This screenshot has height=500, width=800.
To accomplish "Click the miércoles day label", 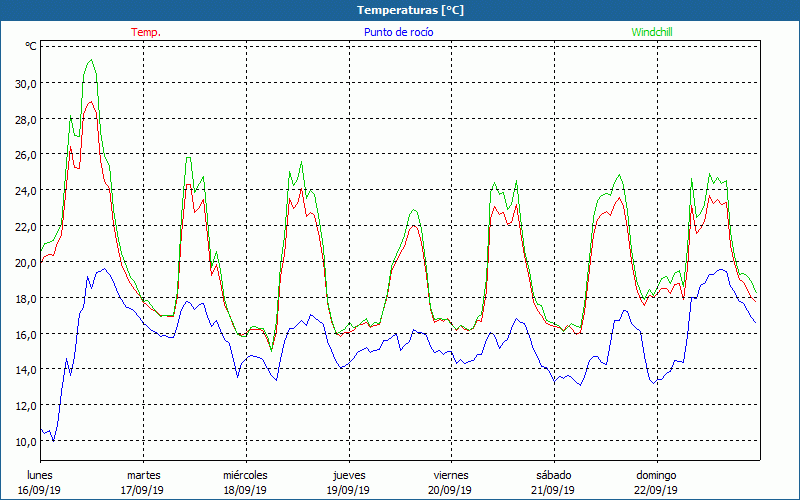I will (x=245, y=475).
